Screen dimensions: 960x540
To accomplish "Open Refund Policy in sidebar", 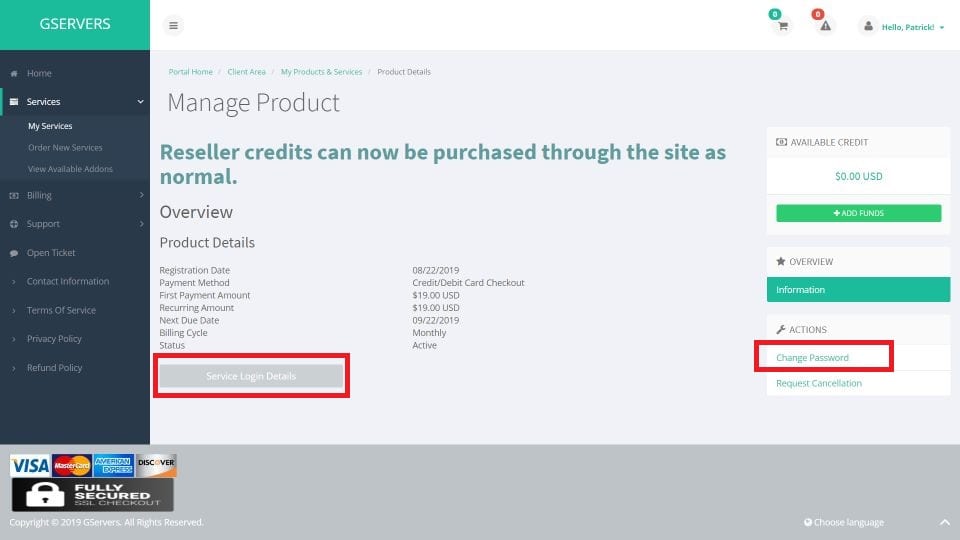I will point(54,368).
